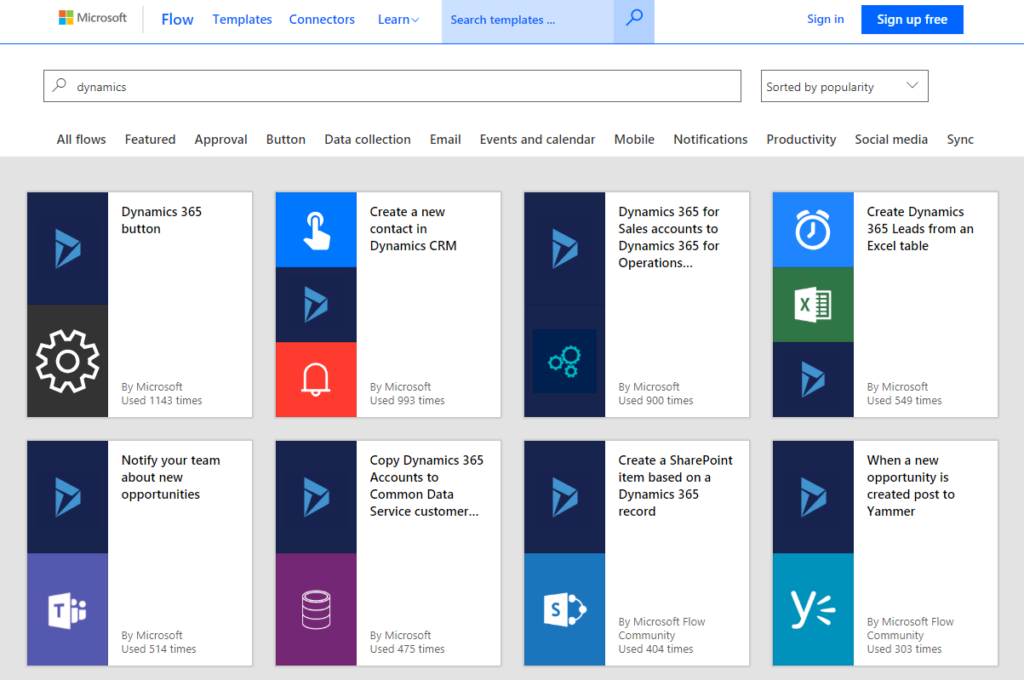This screenshot has width=1024, height=680.
Task: Select the Notifications category filter
Action: 710,139
